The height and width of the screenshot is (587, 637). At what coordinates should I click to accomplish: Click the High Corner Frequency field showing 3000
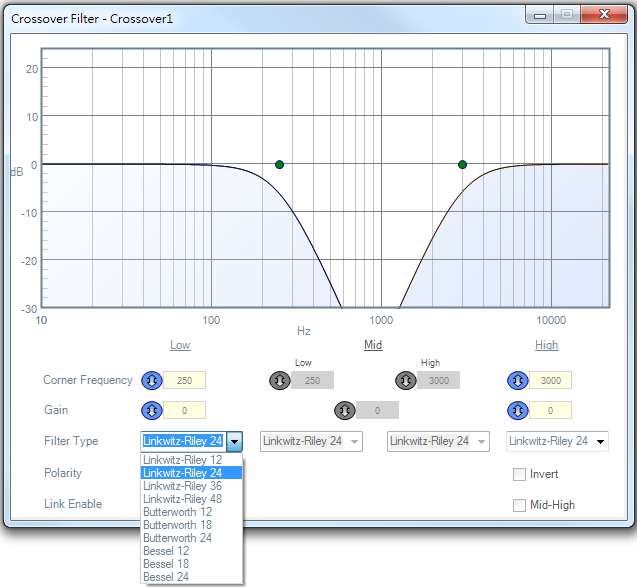550,381
